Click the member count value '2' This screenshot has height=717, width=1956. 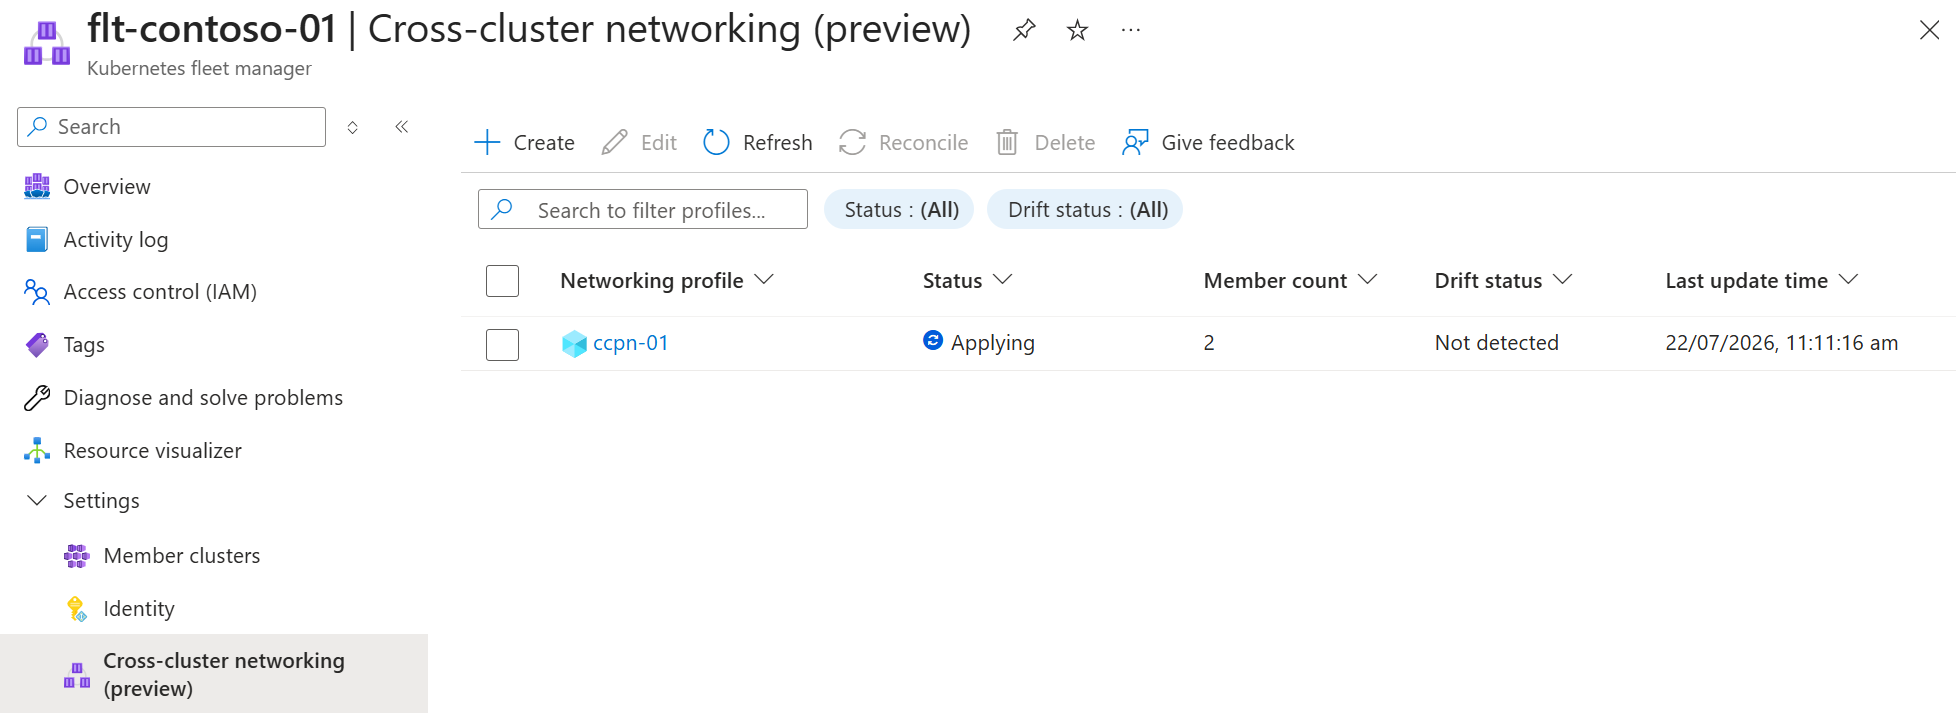pos(1209,343)
